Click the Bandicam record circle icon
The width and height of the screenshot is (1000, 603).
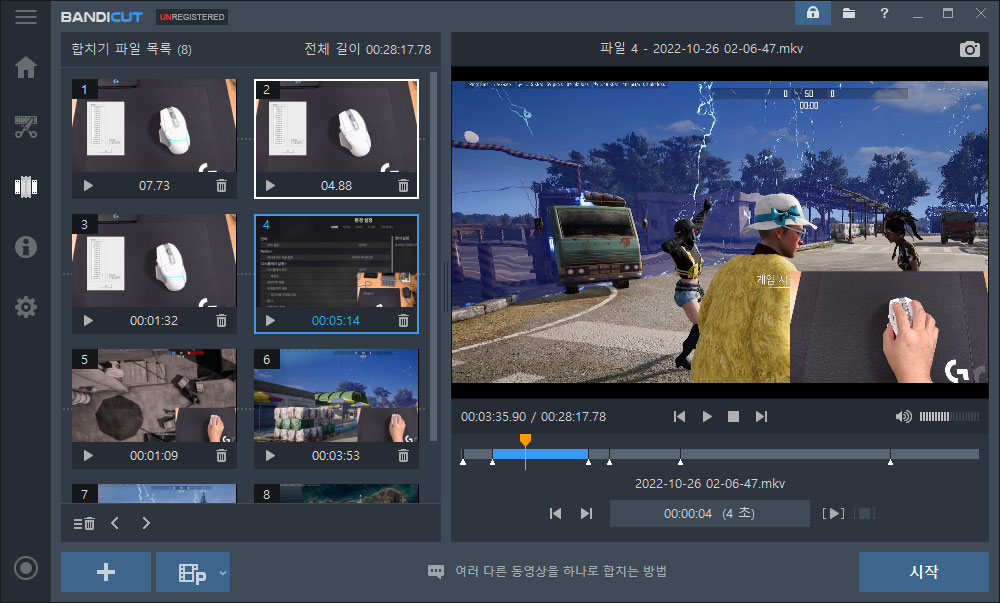point(26,568)
